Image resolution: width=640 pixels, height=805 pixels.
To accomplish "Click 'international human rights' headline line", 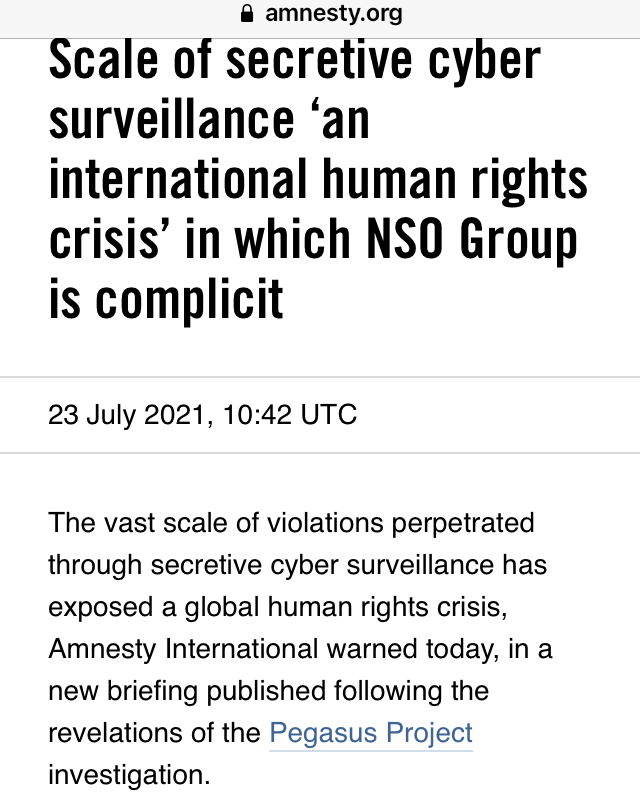I will click(318, 179).
